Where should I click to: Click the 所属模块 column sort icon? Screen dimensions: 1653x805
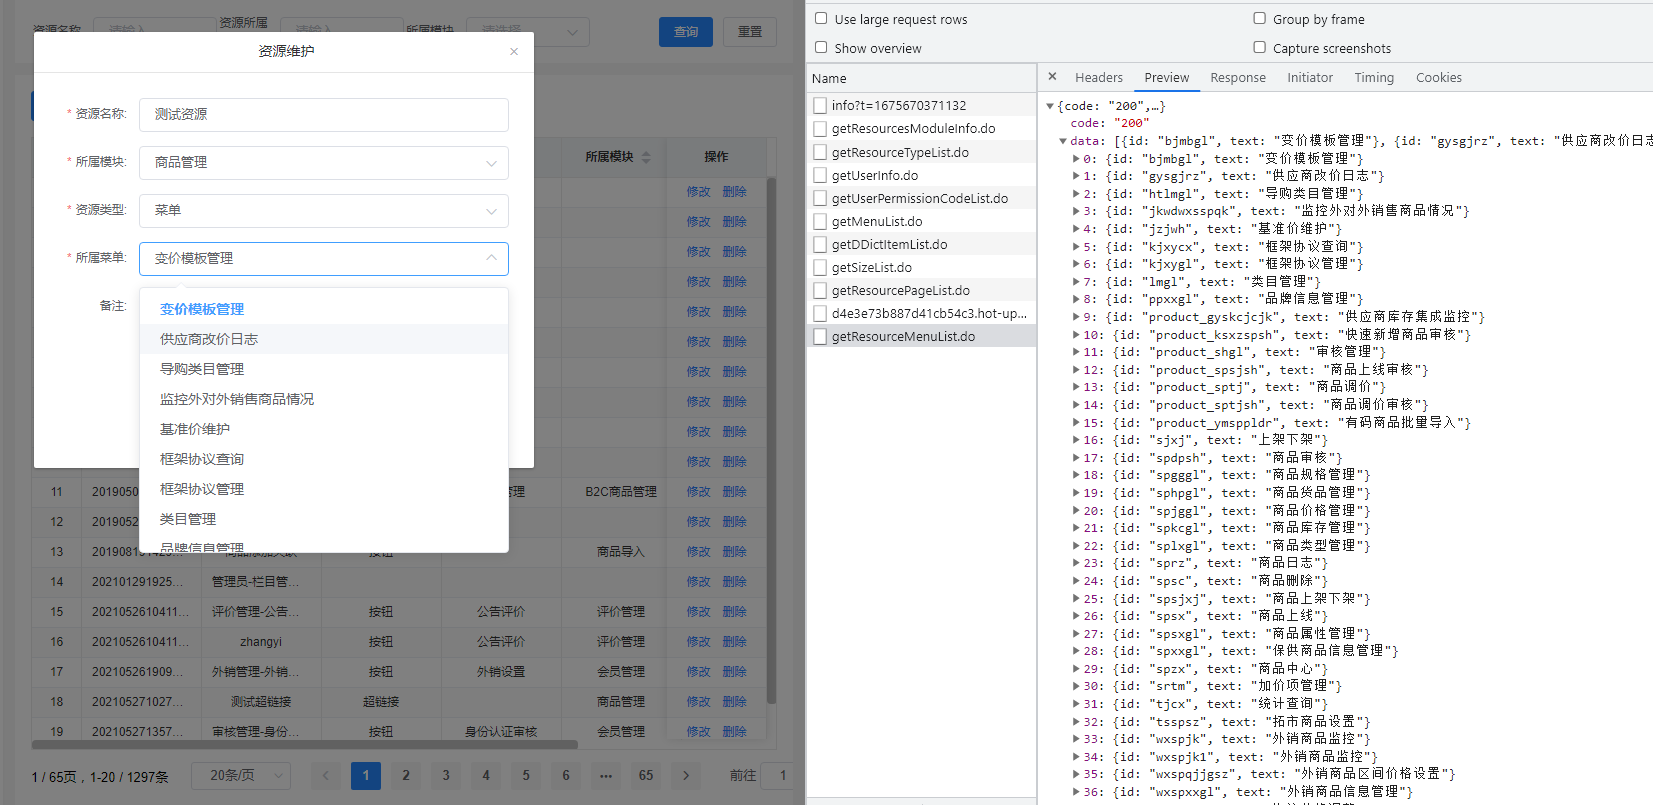point(646,157)
